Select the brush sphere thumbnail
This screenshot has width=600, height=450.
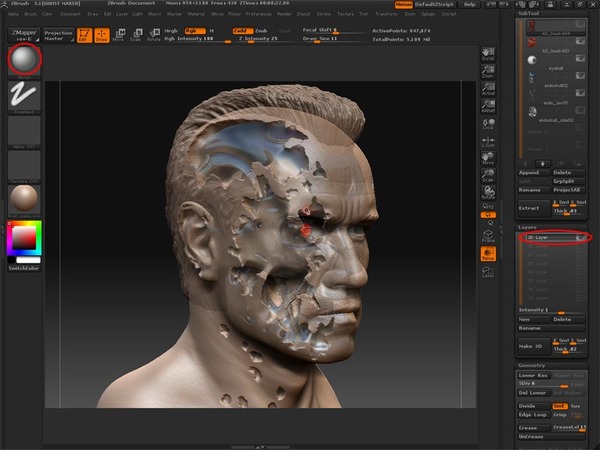tap(24, 61)
